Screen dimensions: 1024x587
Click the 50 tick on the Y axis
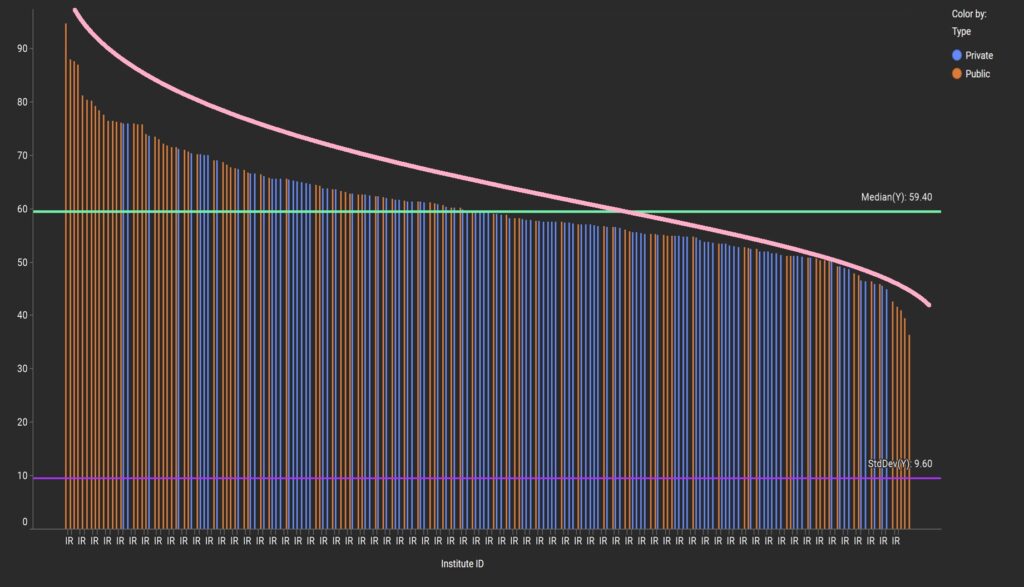pyautogui.click(x=22, y=262)
